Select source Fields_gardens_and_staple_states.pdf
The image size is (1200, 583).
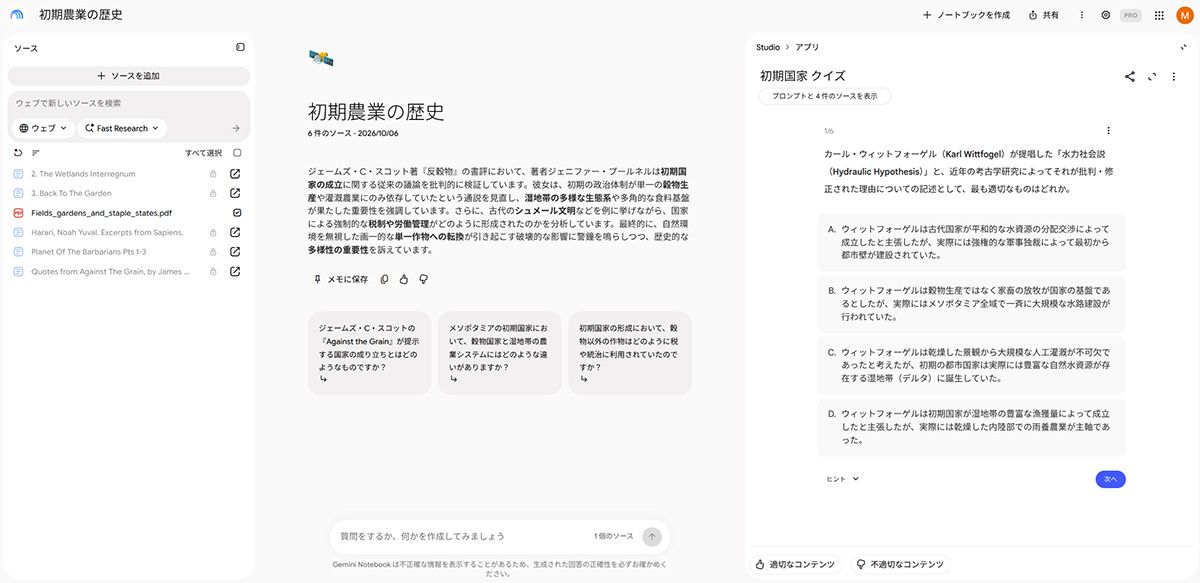tap(101, 213)
